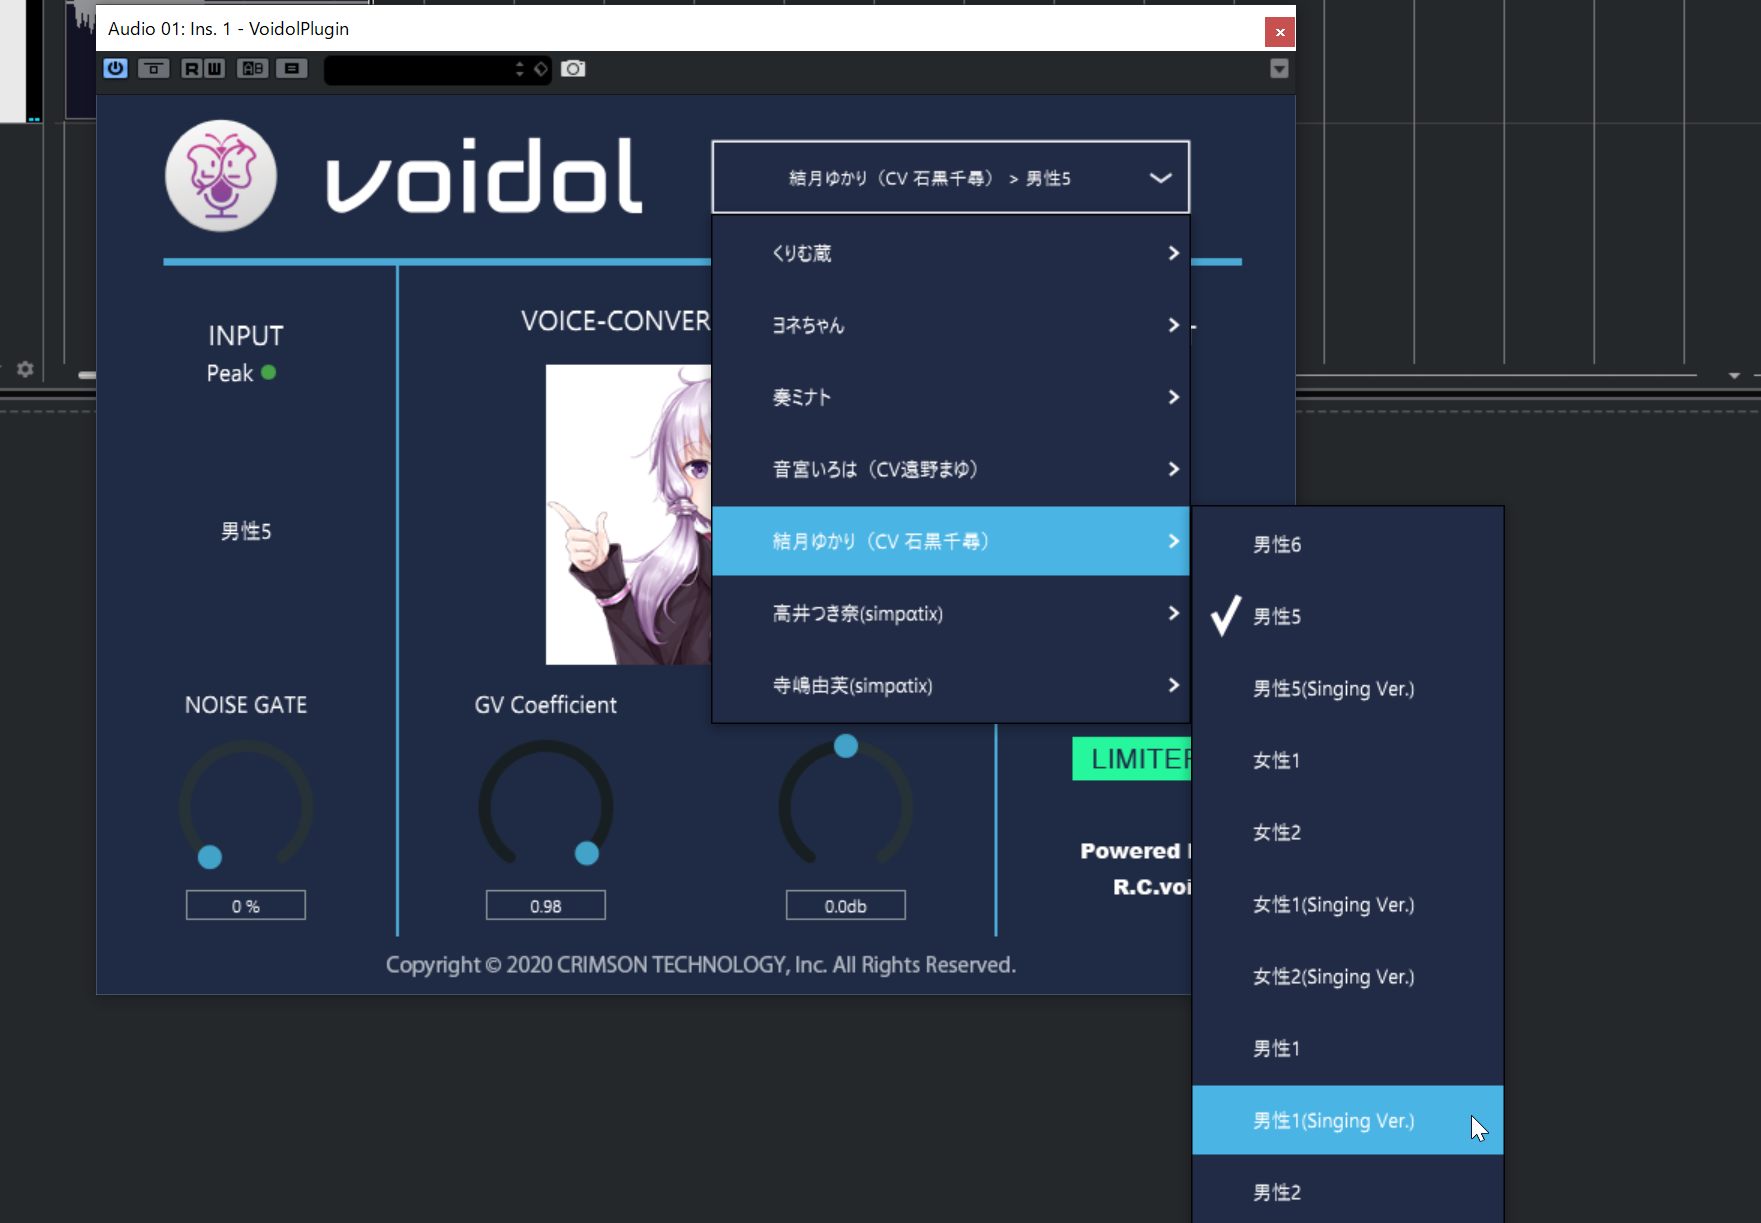Screen dimensions: 1761x1223
Task: Click the input Peak indicator light
Action: click(268, 372)
